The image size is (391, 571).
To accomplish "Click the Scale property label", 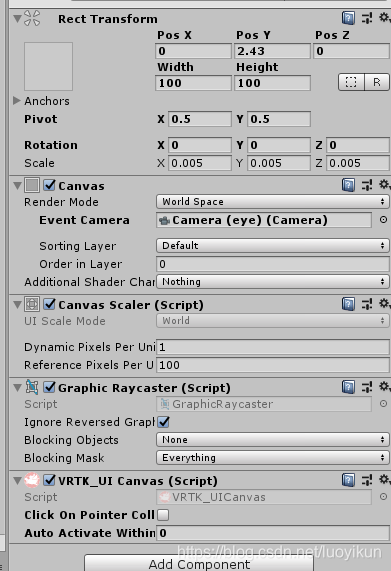I will (x=39, y=163).
